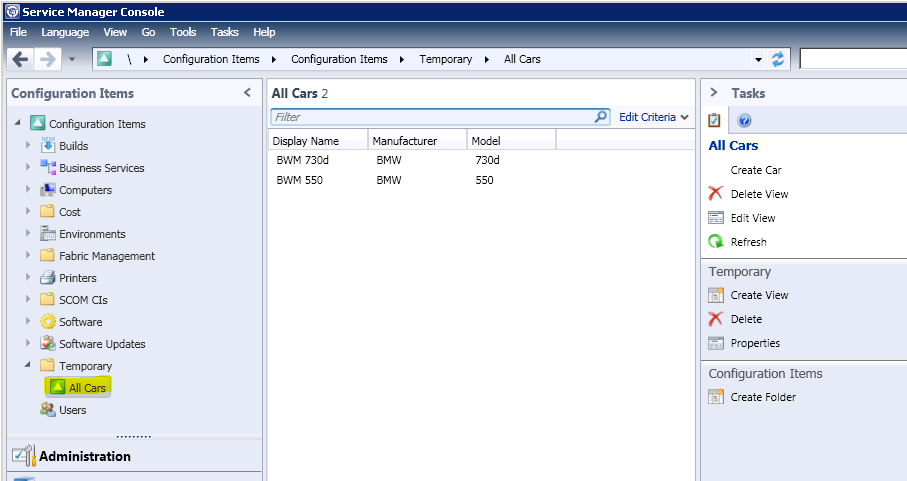This screenshot has width=907, height=481.
Task: Click the Delete View red X icon
Action: click(x=715, y=194)
